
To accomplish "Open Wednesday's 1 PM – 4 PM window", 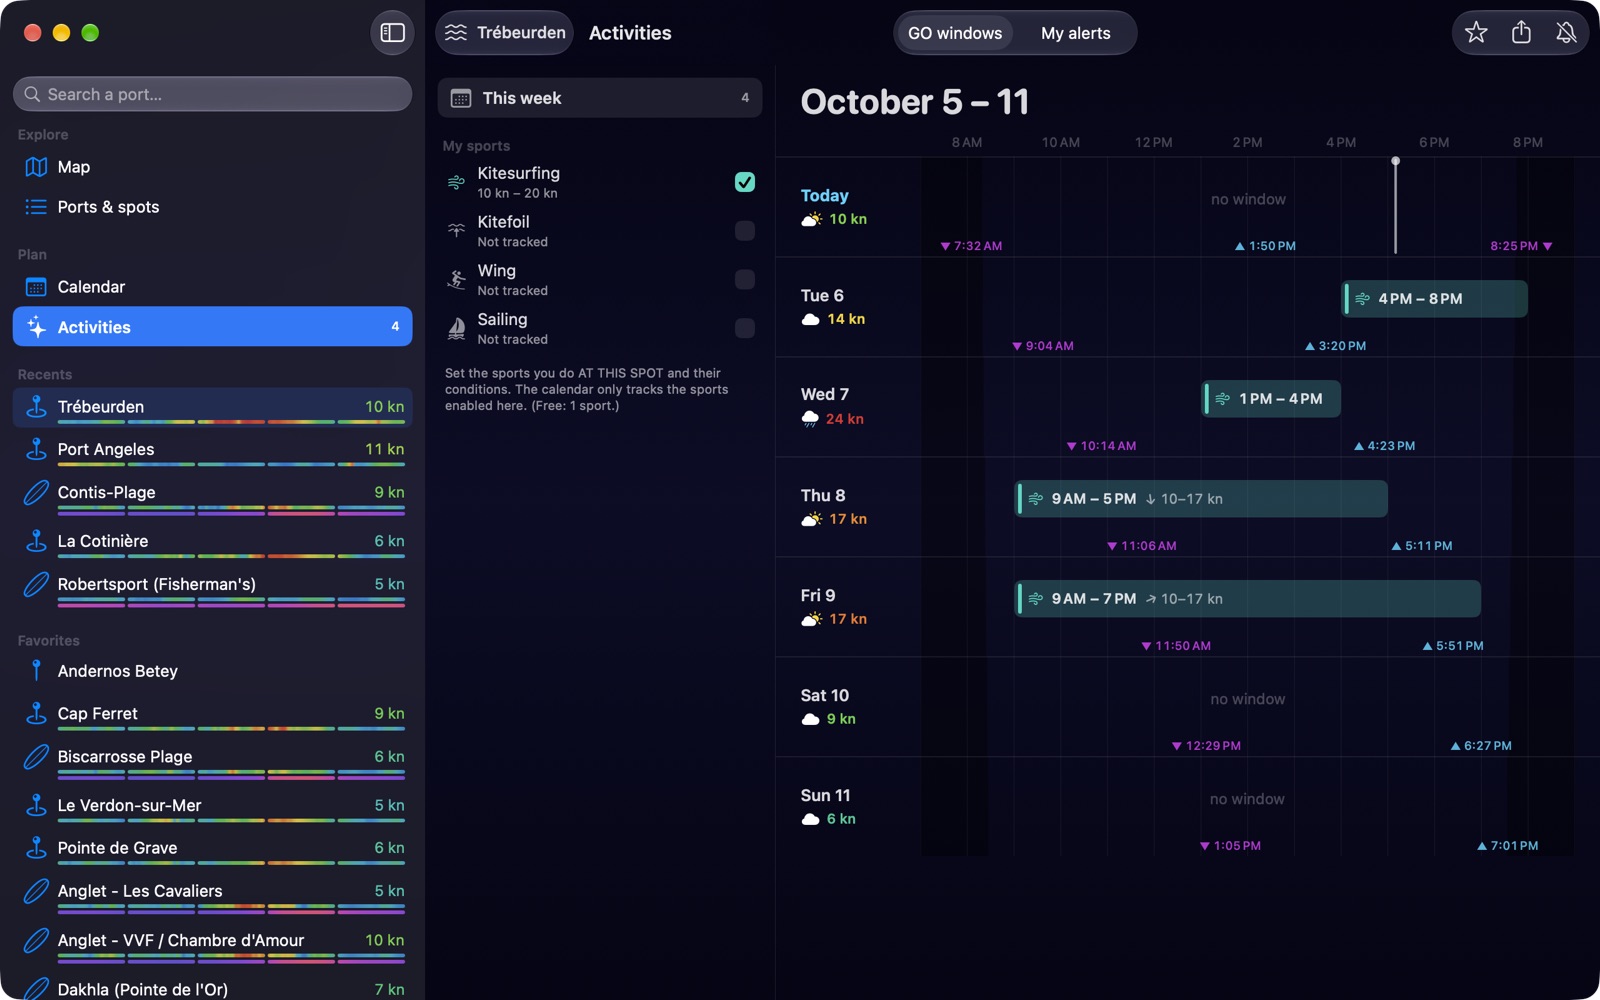I will click(1271, 399).
